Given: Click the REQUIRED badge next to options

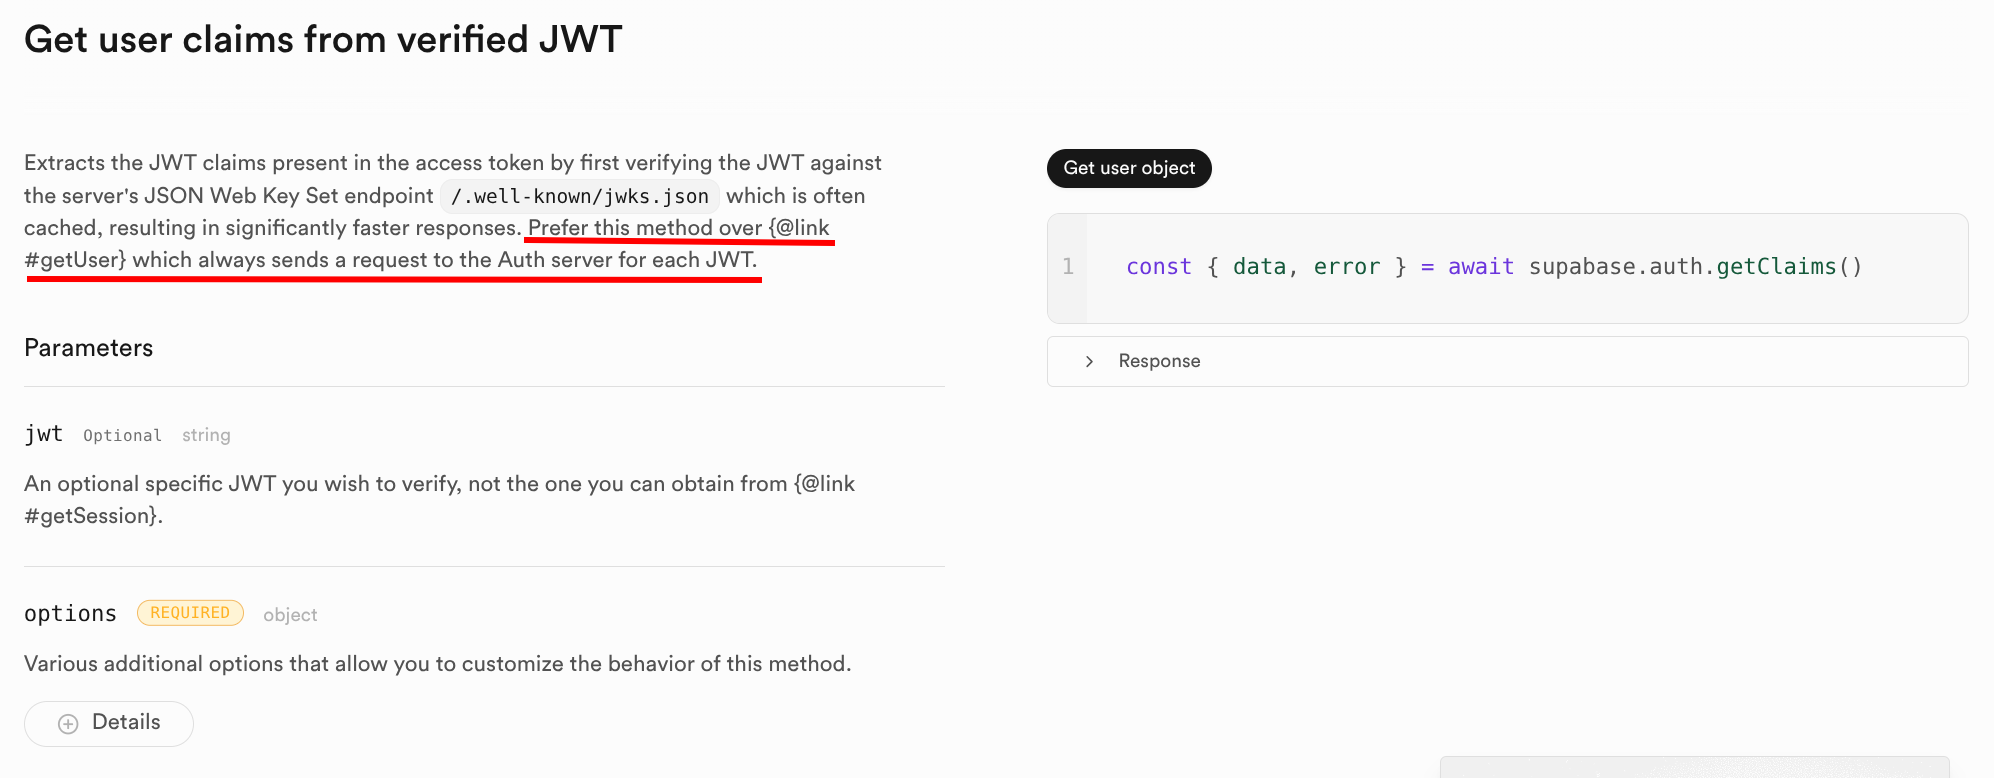Looking at the screenshot, I should [x=190, y=613].
